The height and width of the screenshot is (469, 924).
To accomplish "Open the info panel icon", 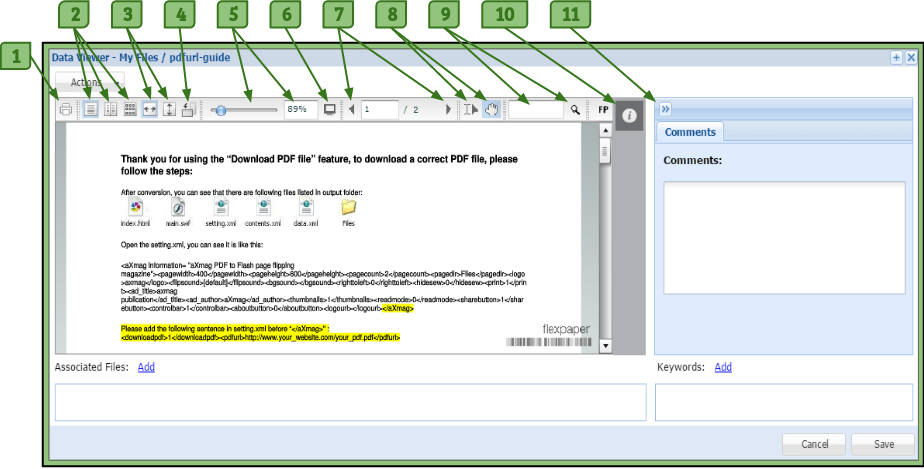I will [629, 115].
